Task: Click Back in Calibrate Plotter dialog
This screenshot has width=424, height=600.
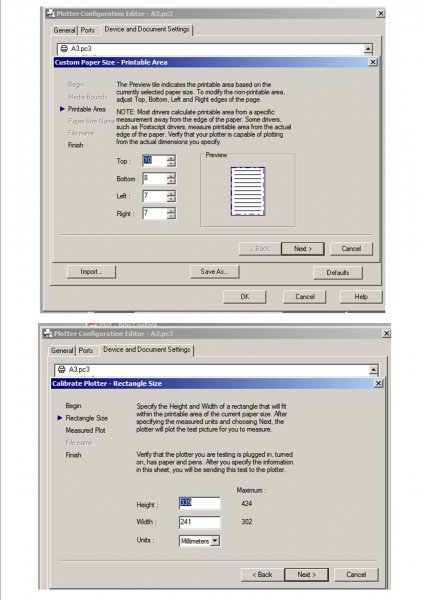Action: 263,574
